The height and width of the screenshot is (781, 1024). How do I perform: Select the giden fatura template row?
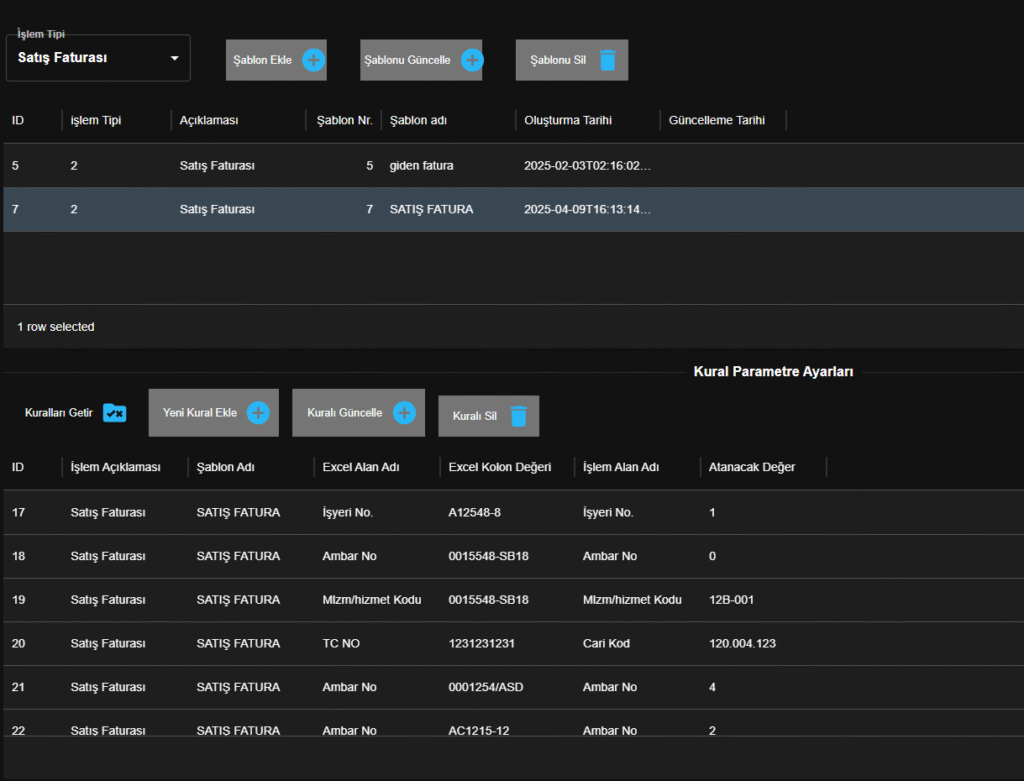420,166
